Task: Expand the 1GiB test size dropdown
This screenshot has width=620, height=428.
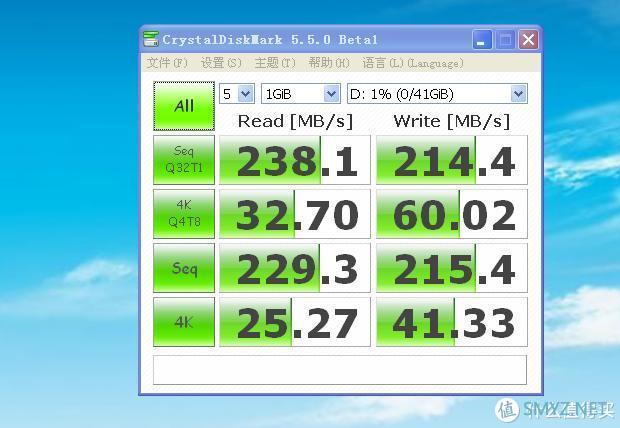Action: coord(301,94)
